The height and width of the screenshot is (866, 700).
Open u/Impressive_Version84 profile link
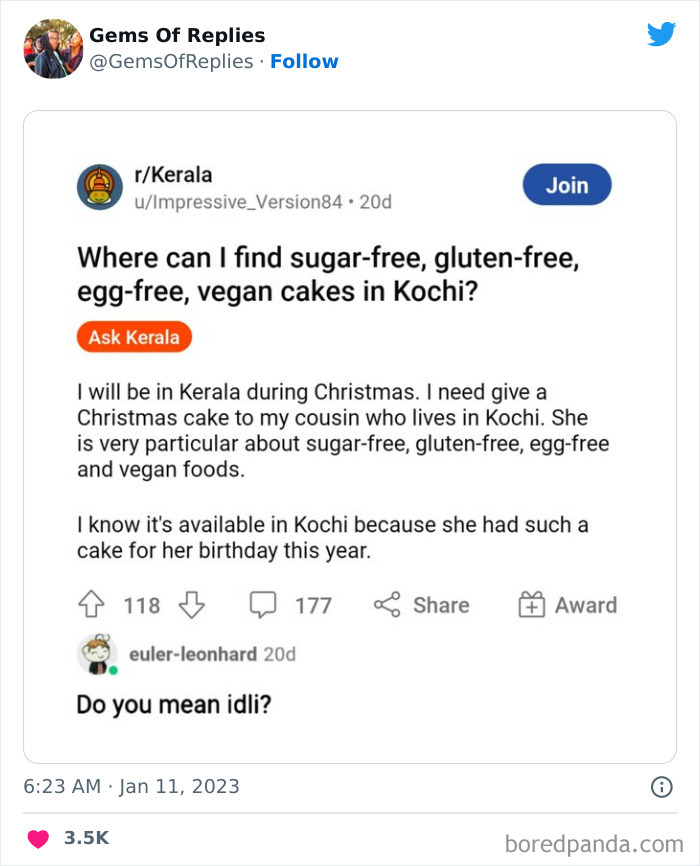tap(239, 202)
